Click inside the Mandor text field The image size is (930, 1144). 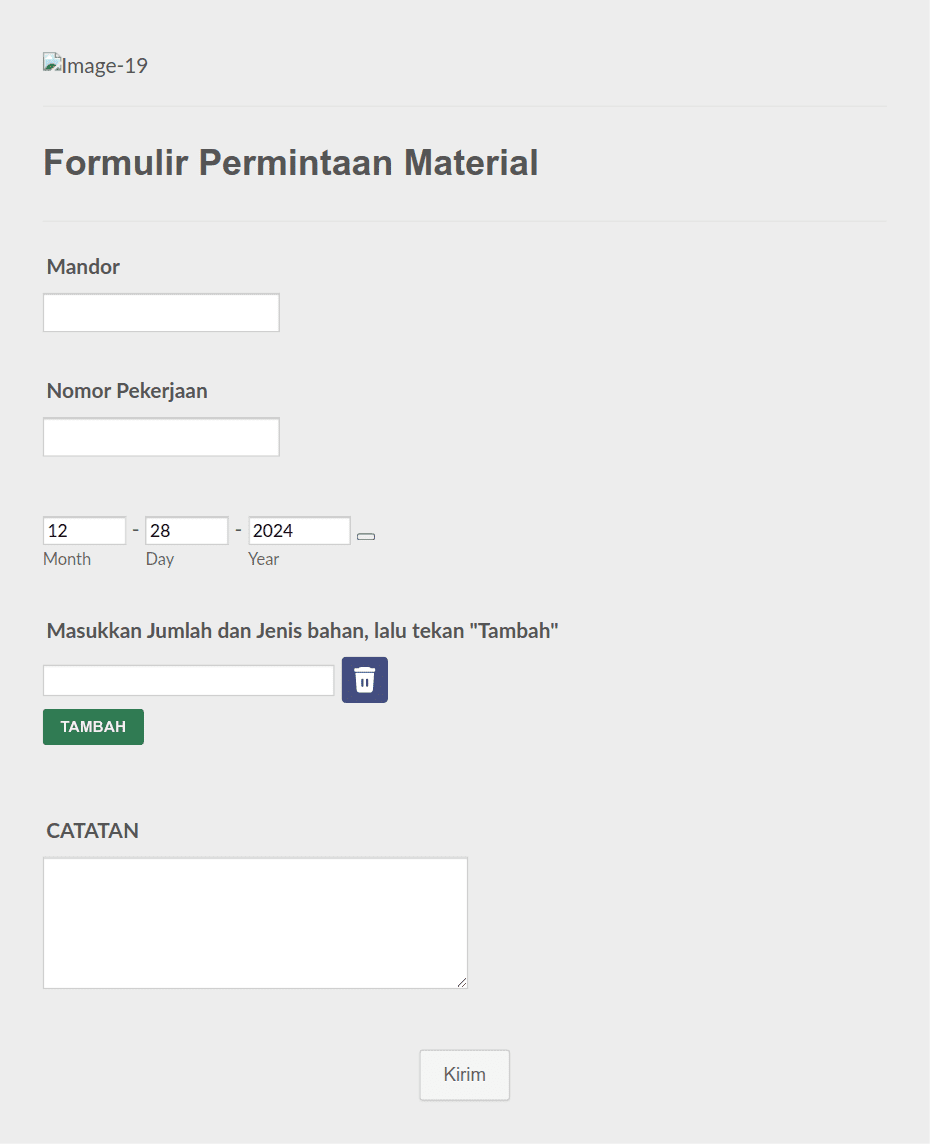(160, 312)
